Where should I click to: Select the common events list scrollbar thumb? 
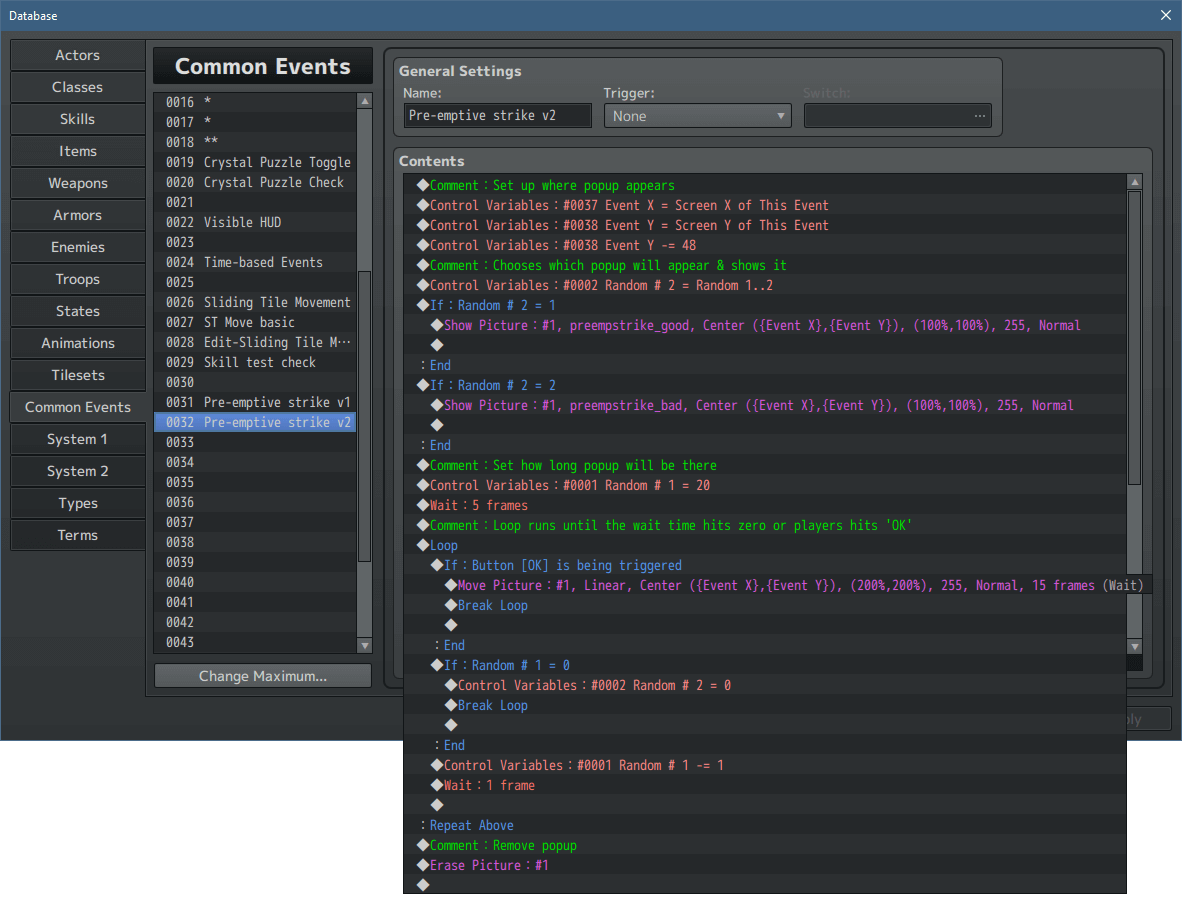click(365, 416)
